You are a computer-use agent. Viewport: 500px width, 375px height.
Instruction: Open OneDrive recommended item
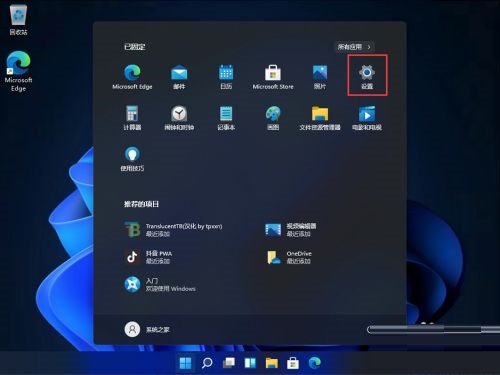pos(289,257)
